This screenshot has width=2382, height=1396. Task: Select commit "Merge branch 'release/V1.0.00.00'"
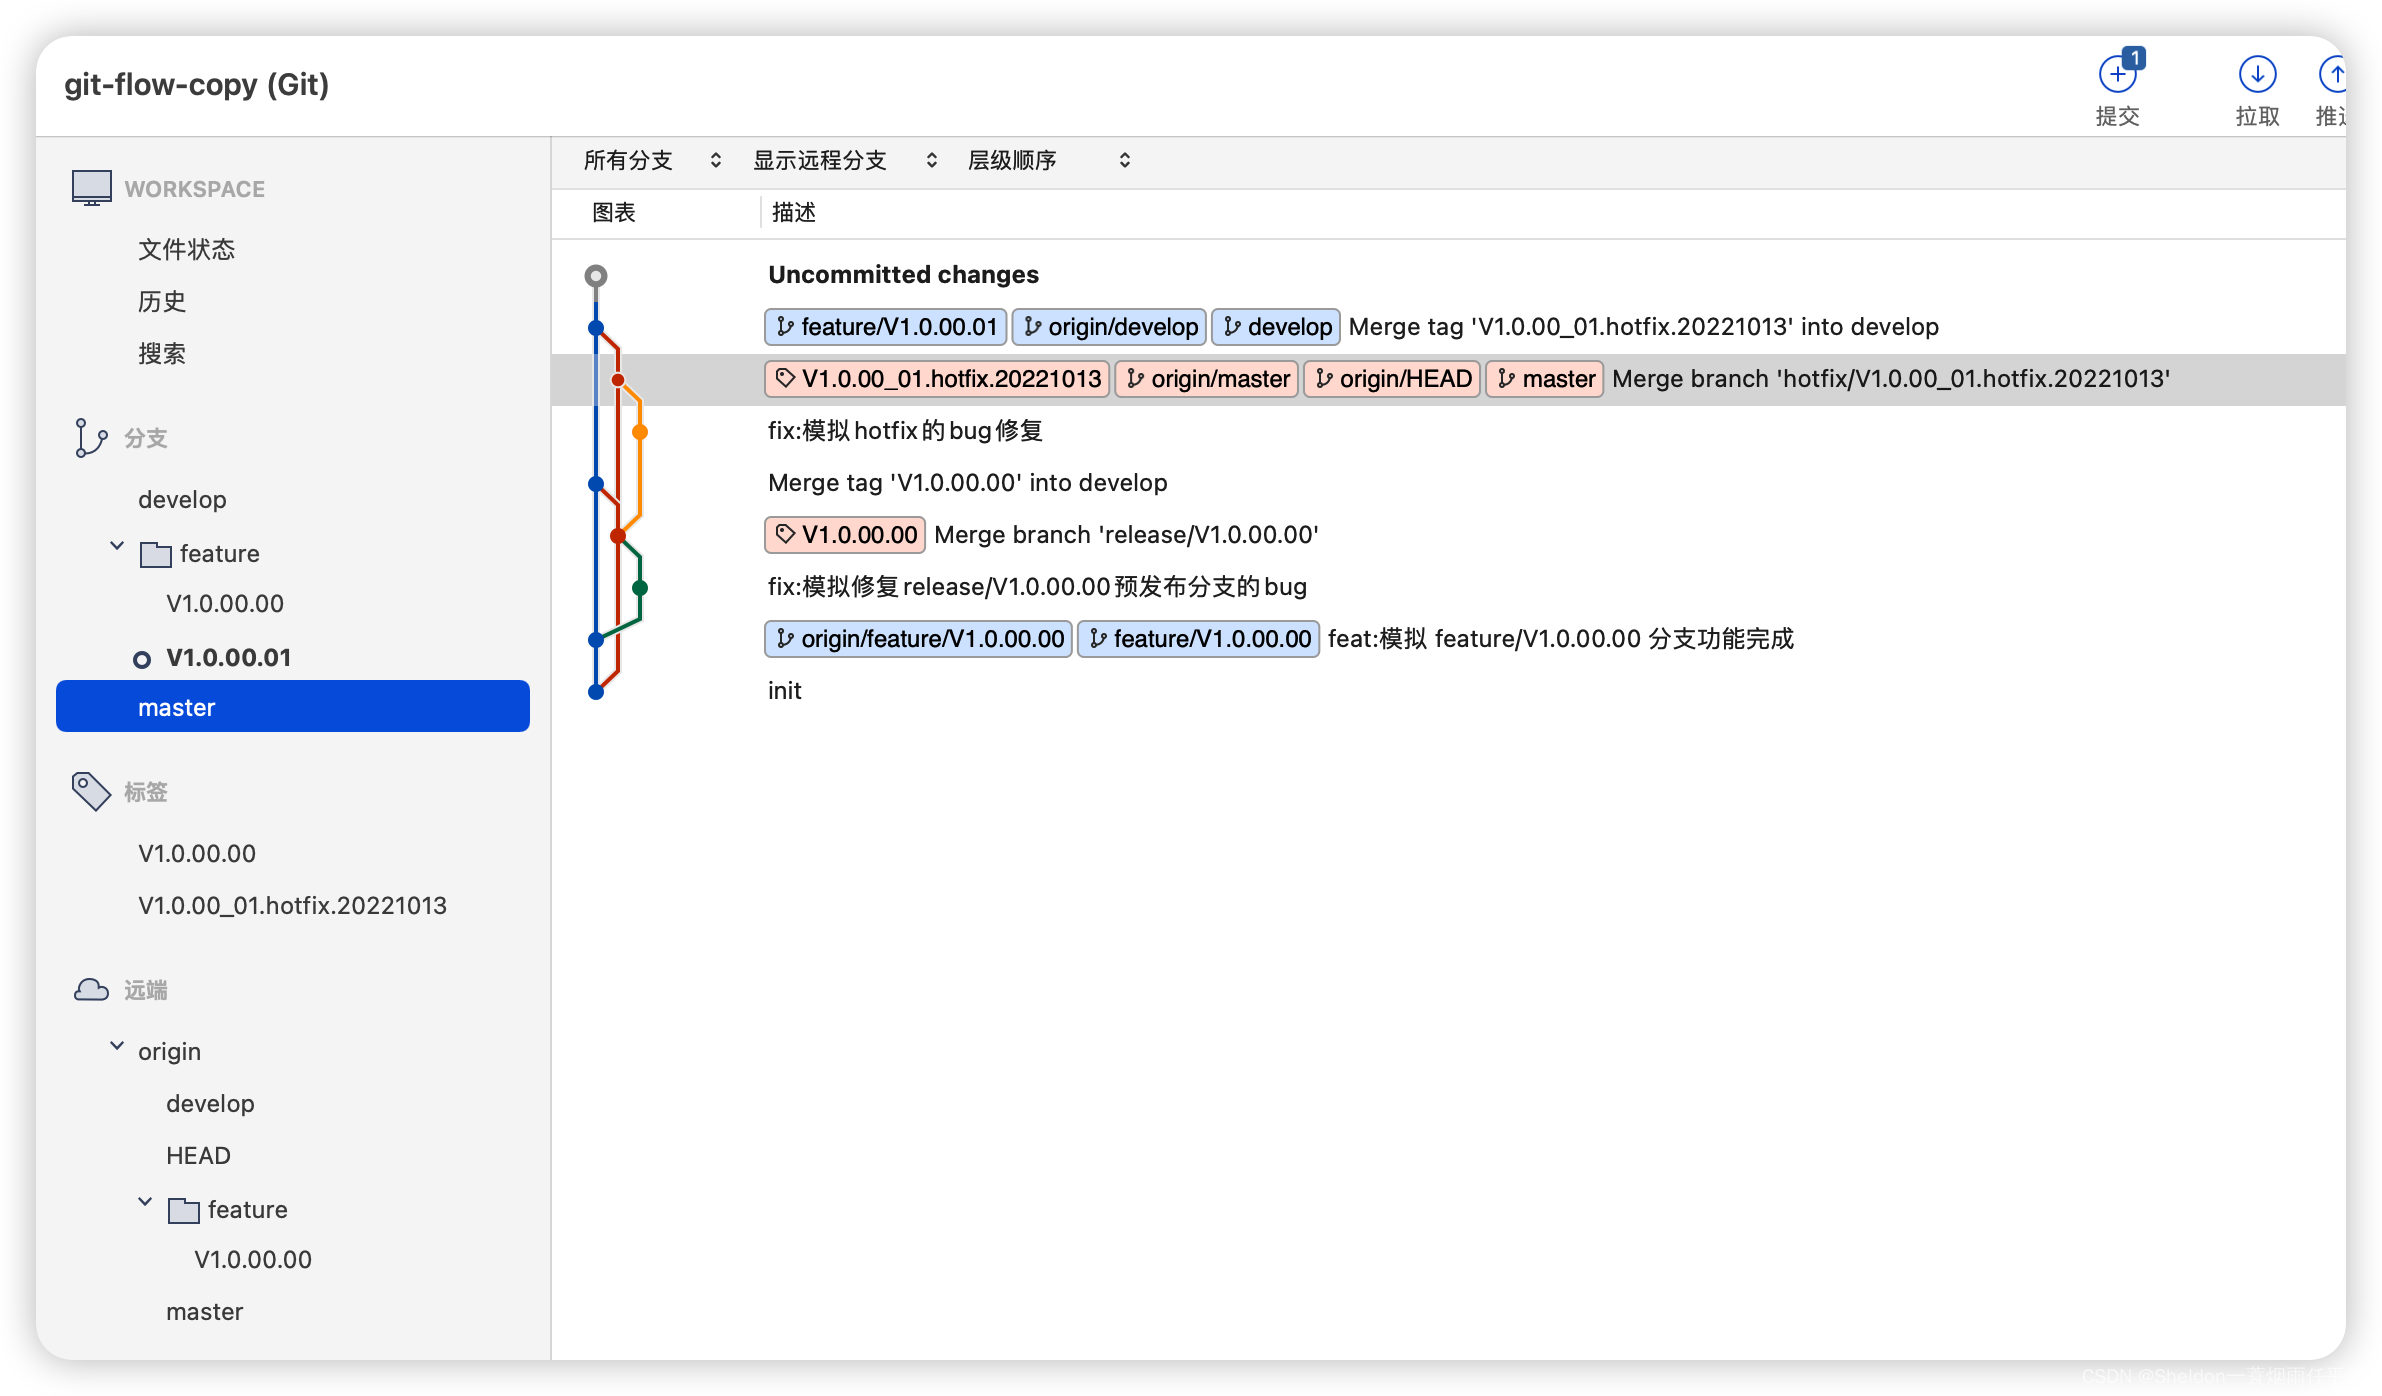click(x=1448, y=535)
